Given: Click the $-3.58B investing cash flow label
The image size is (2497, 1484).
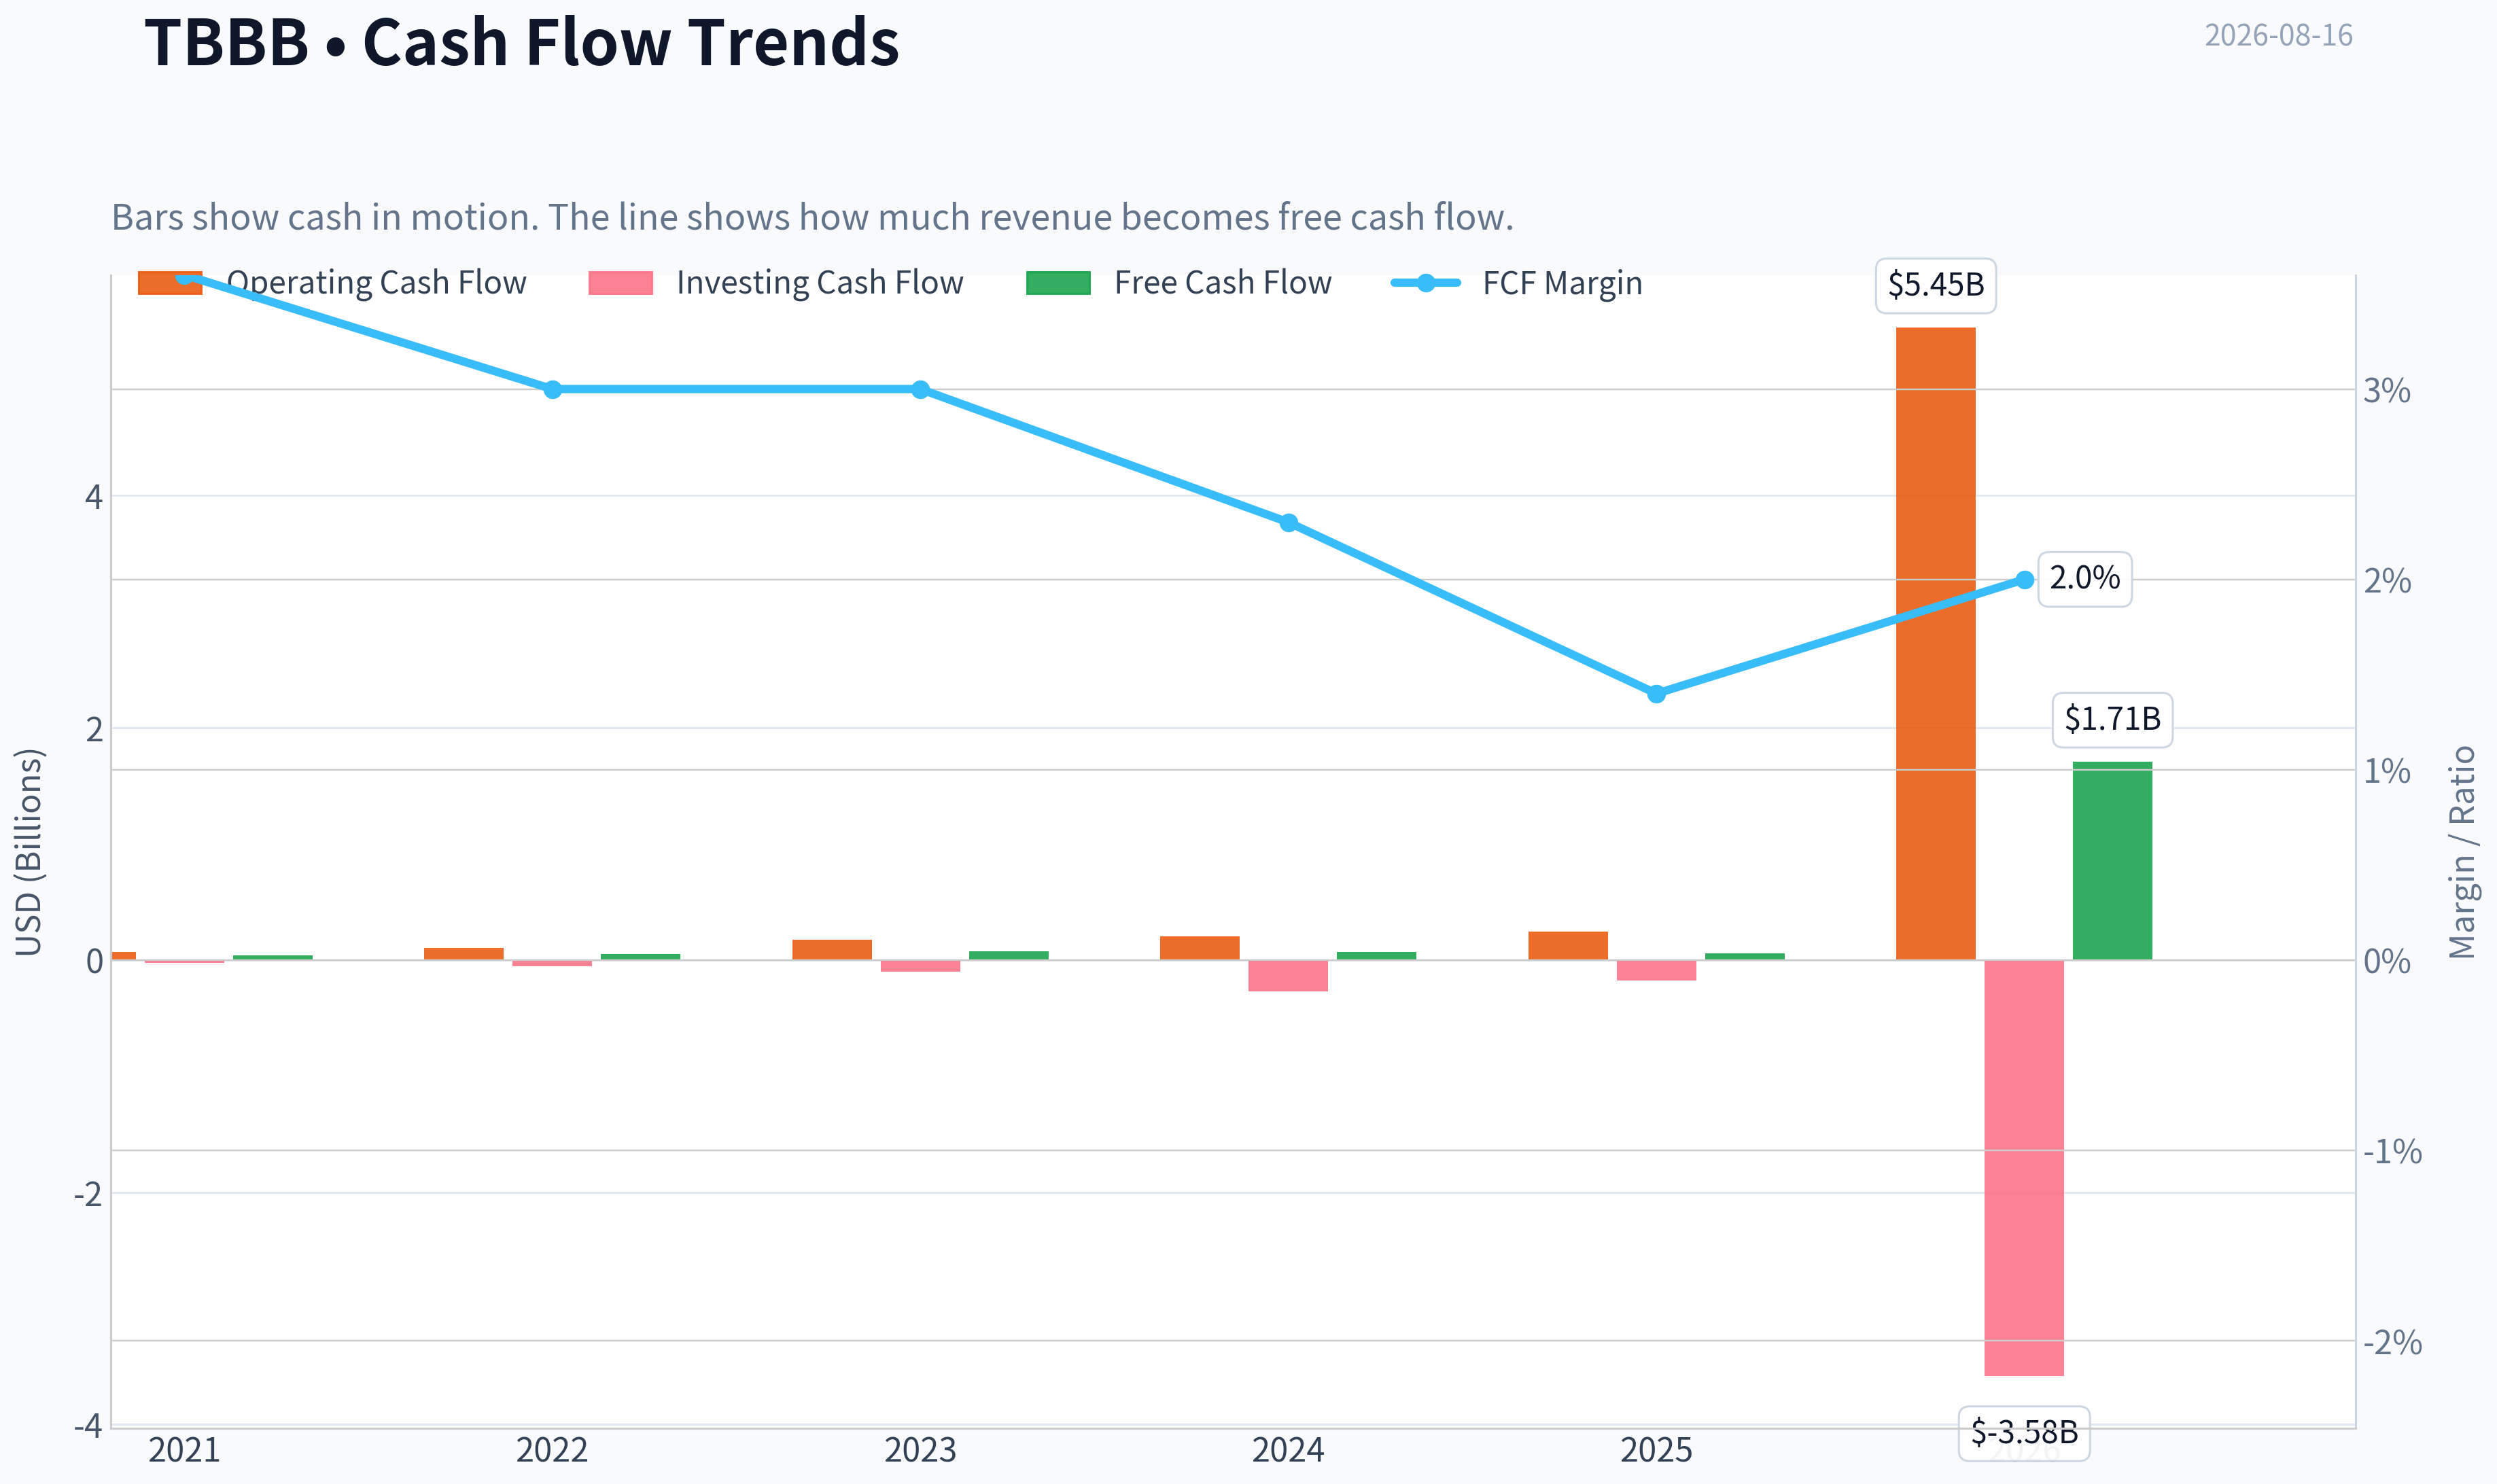Looking at the screenshot, I should coord(2024,1433).
